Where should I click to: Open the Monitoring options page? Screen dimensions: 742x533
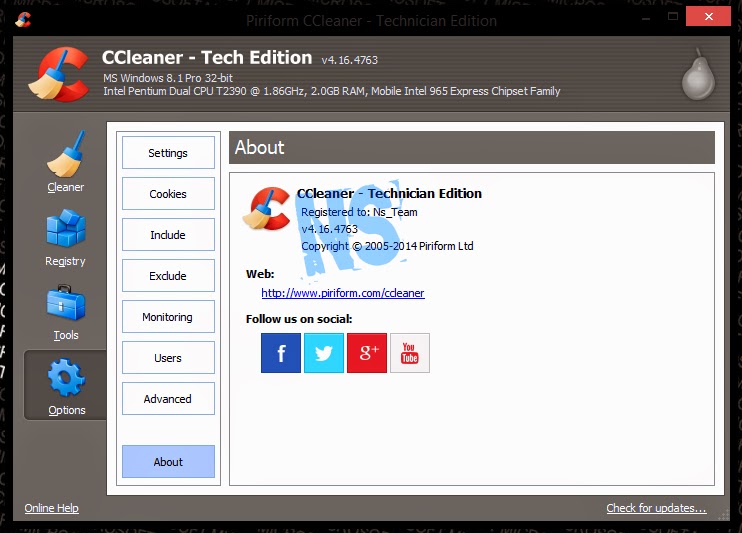(x=168, y=317)
